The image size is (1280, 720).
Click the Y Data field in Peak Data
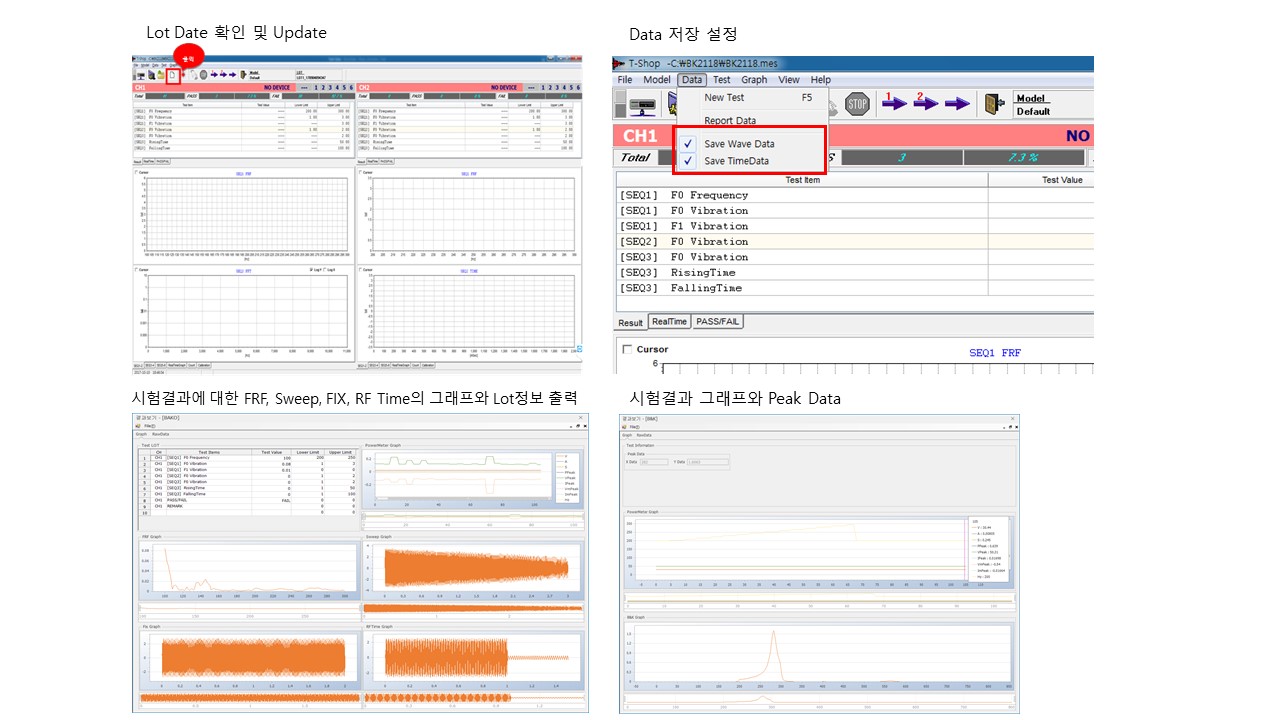[x=708, y=462]
